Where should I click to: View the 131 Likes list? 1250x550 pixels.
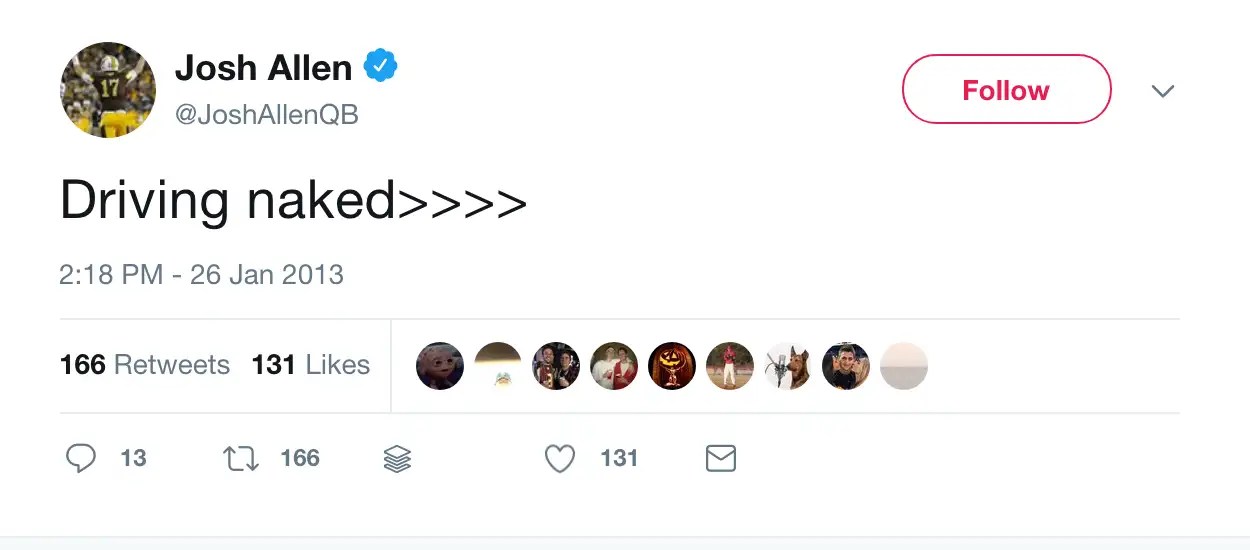[x=311, y=365]
